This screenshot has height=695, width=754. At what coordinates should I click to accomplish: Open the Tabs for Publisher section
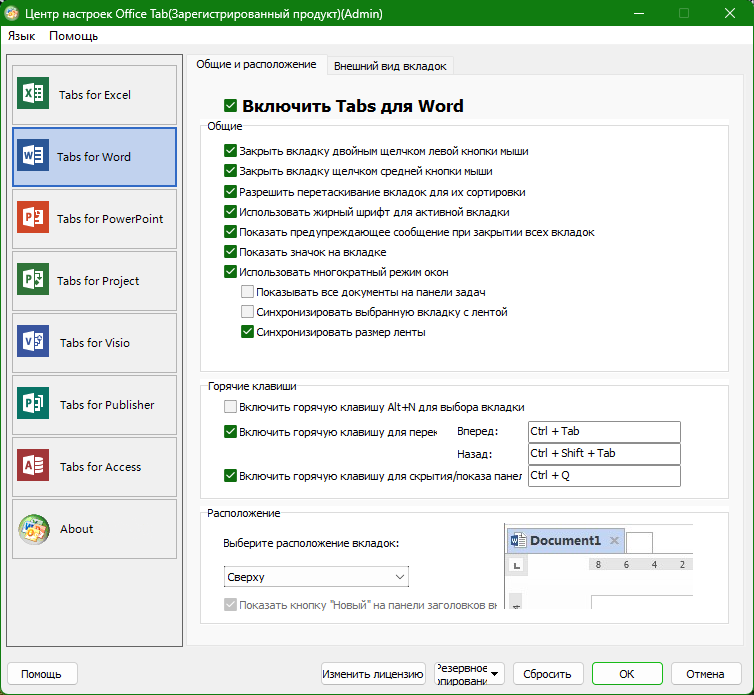(94, 405)
